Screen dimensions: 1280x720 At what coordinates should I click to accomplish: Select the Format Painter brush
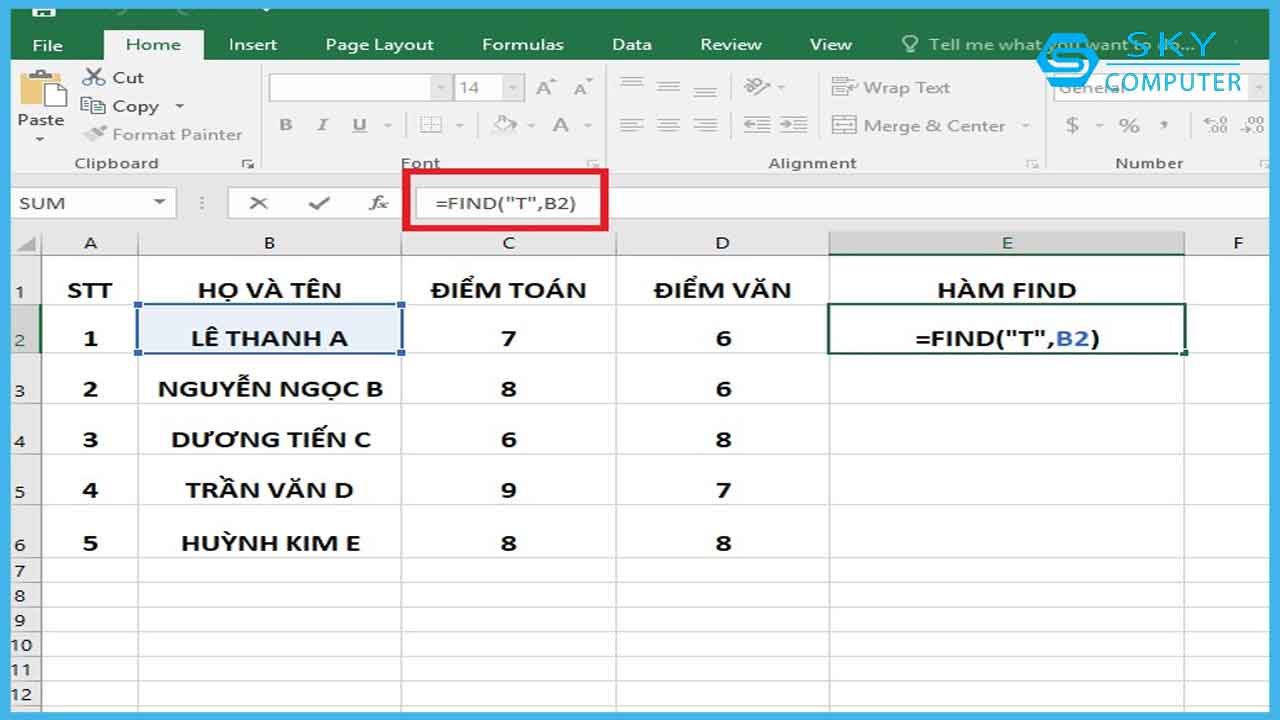95,134
